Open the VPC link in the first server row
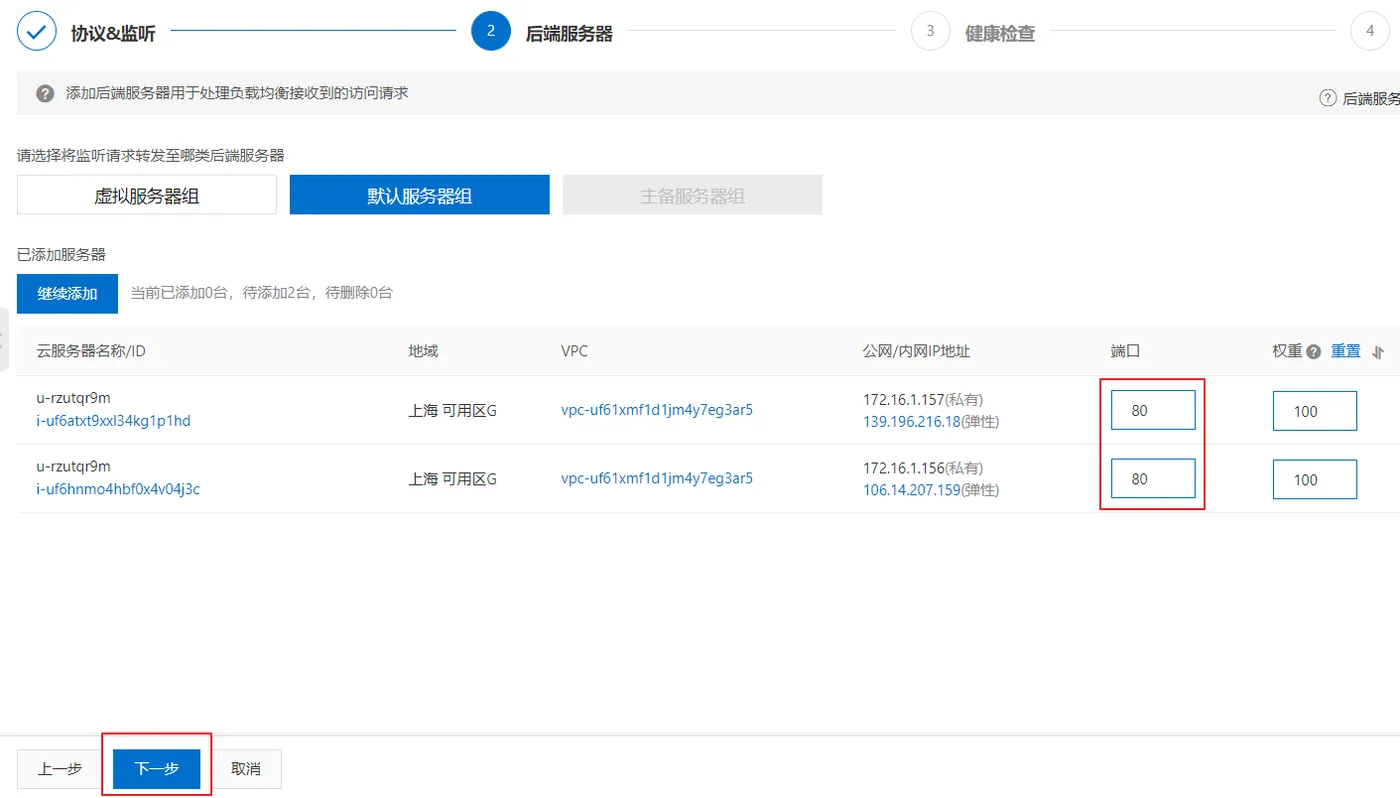Screen dimensions: 1400x798 pyautogui.click(x=657, y=410)
